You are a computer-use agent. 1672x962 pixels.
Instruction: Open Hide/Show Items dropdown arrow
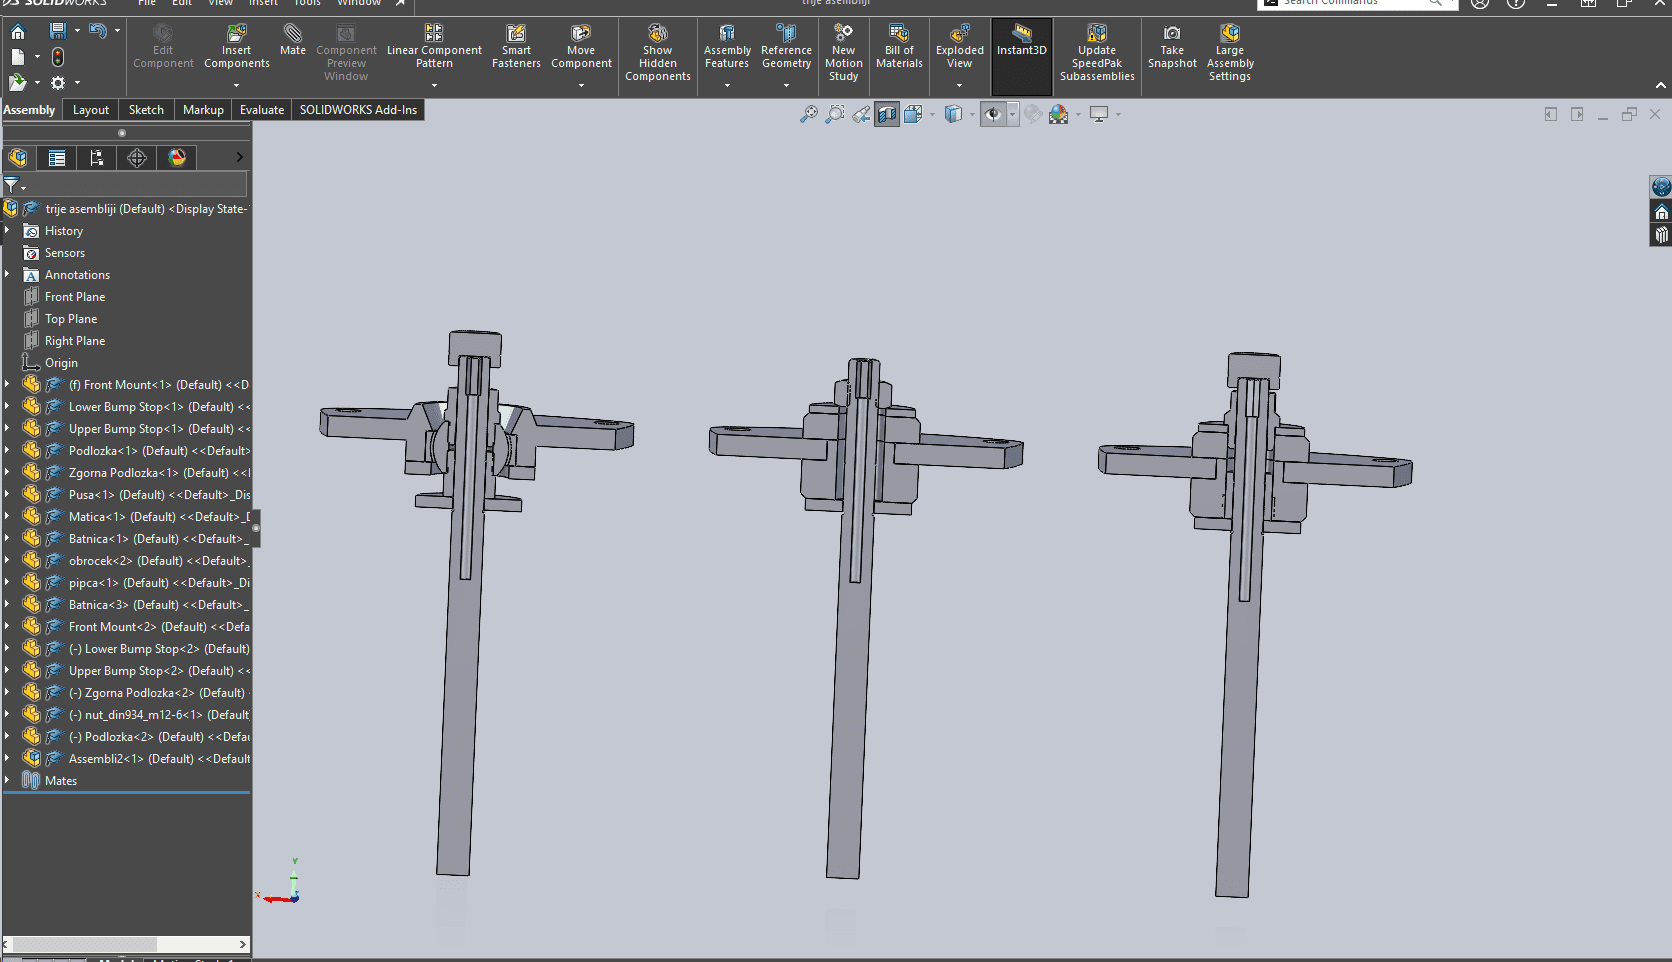[1012, 114]
